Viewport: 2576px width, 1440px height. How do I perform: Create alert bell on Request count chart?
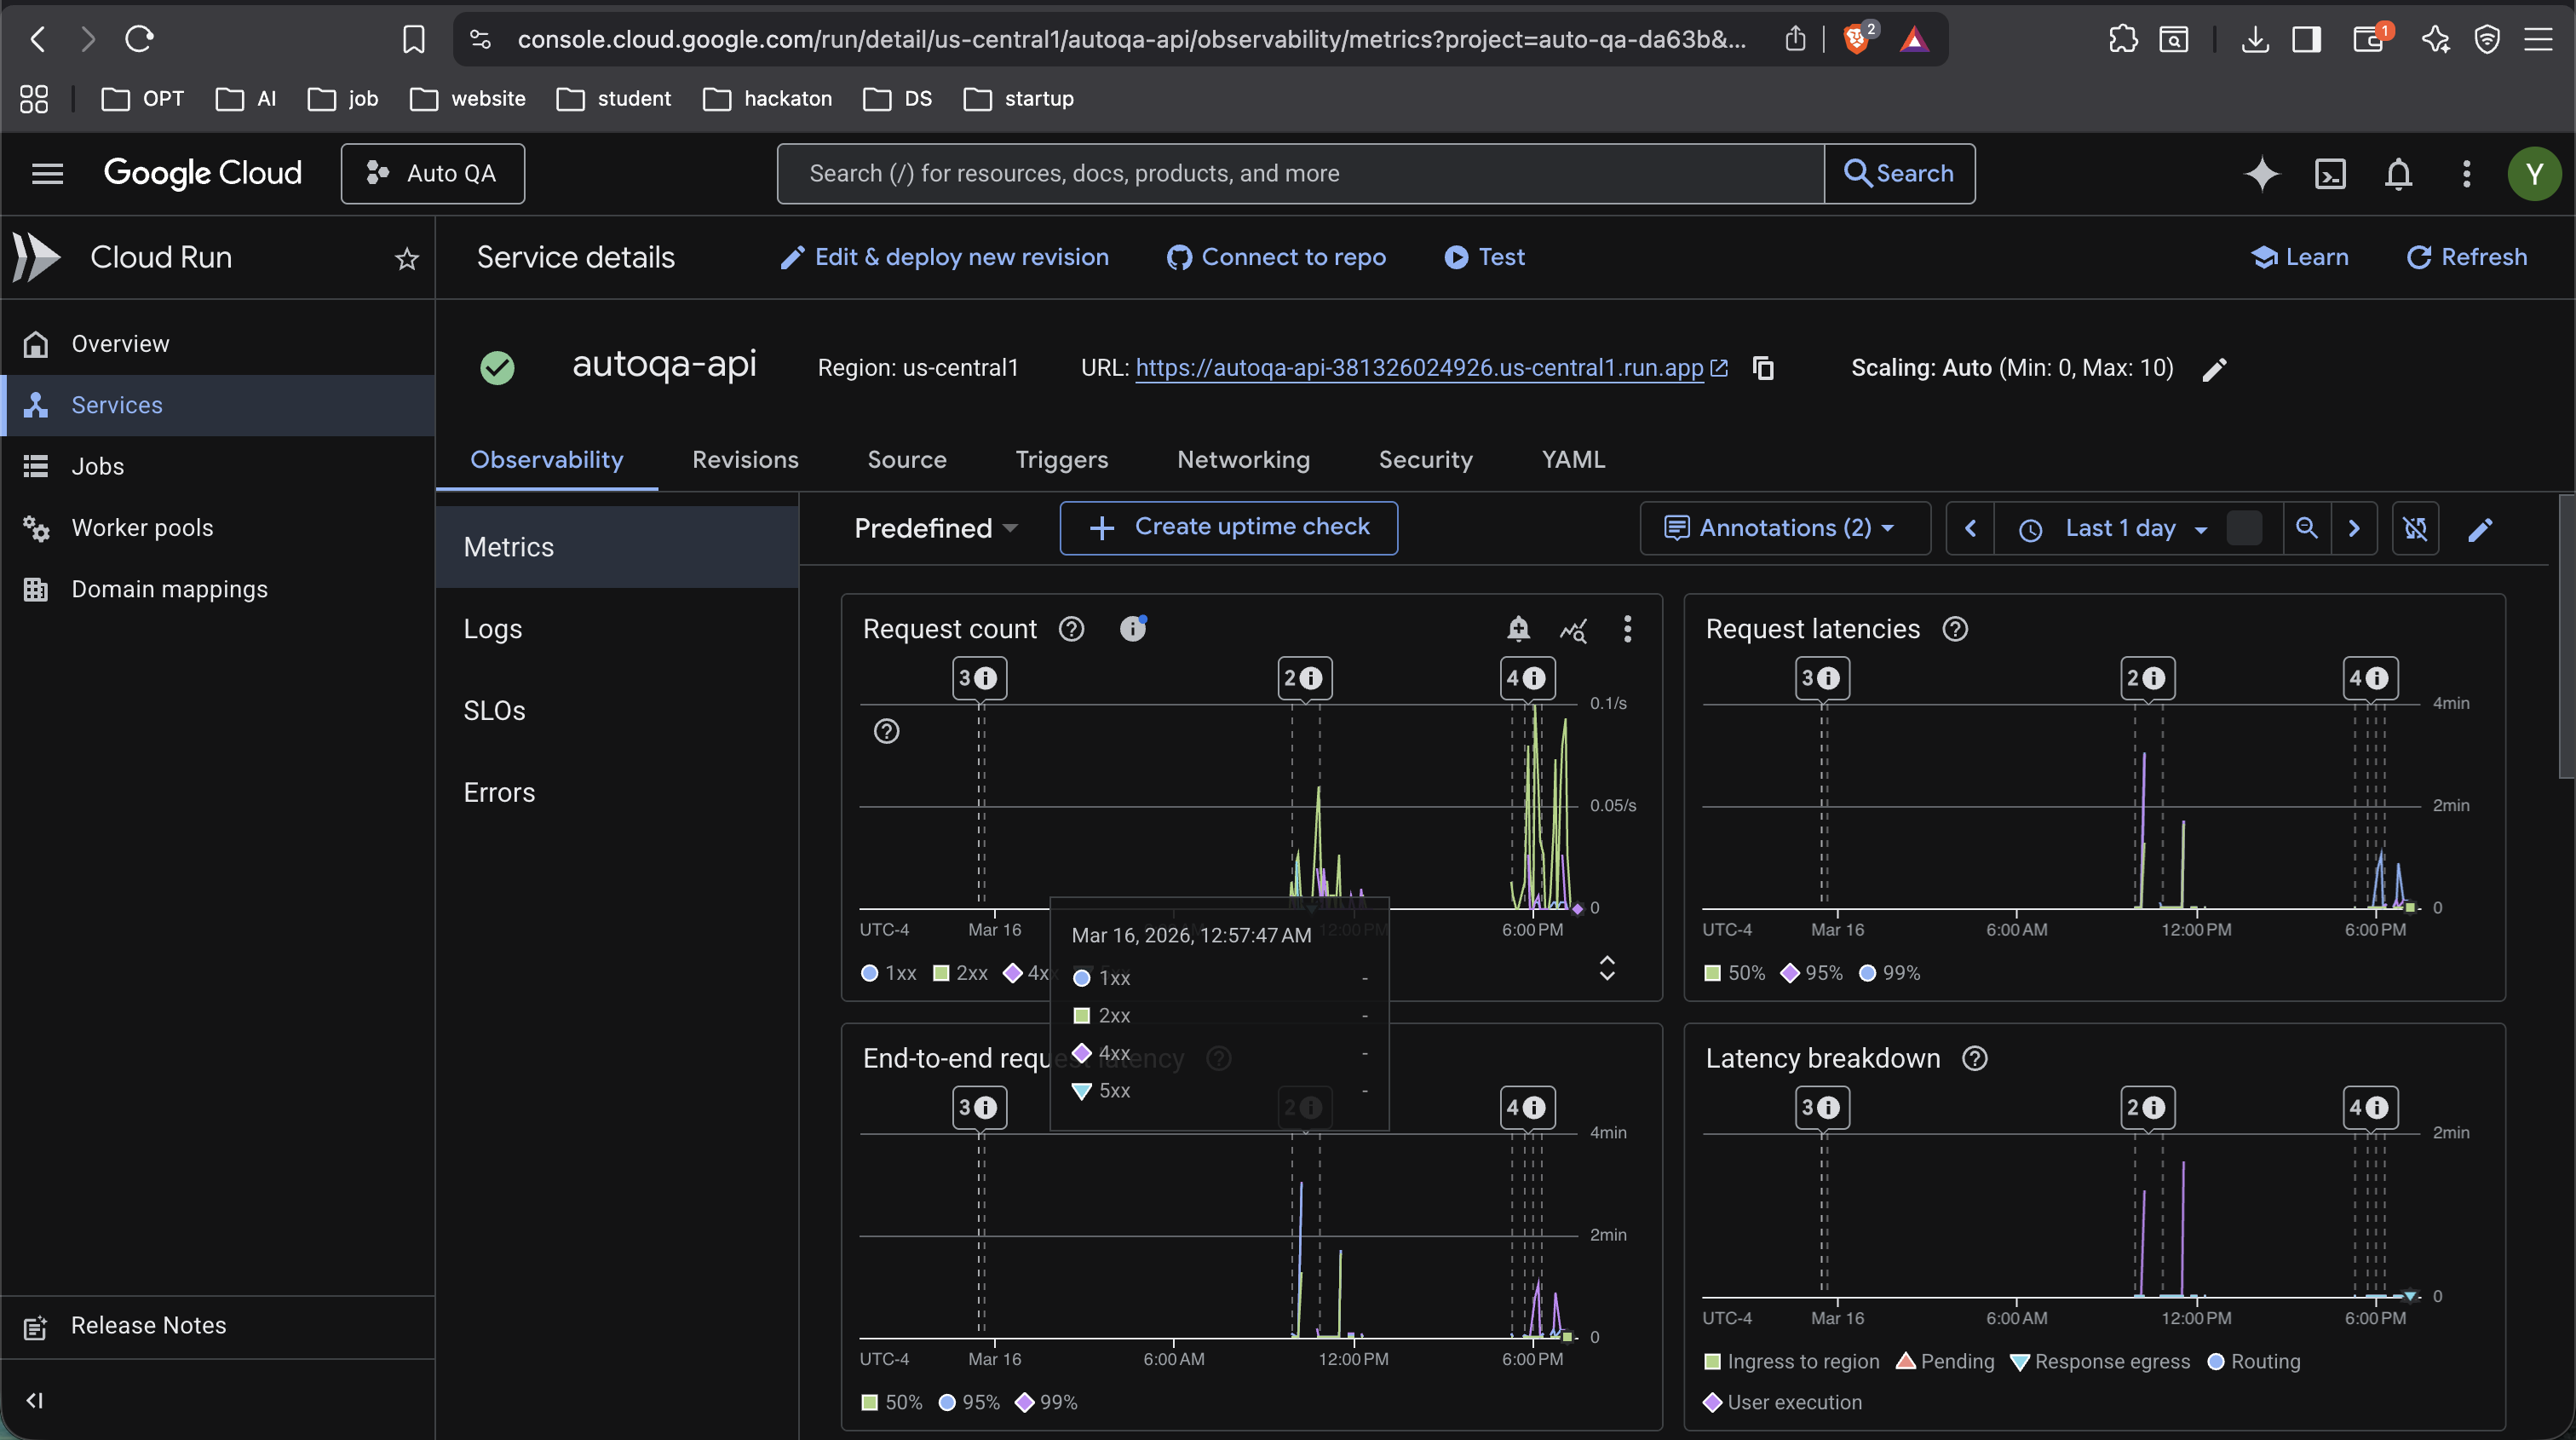[x=1518, y=628]
